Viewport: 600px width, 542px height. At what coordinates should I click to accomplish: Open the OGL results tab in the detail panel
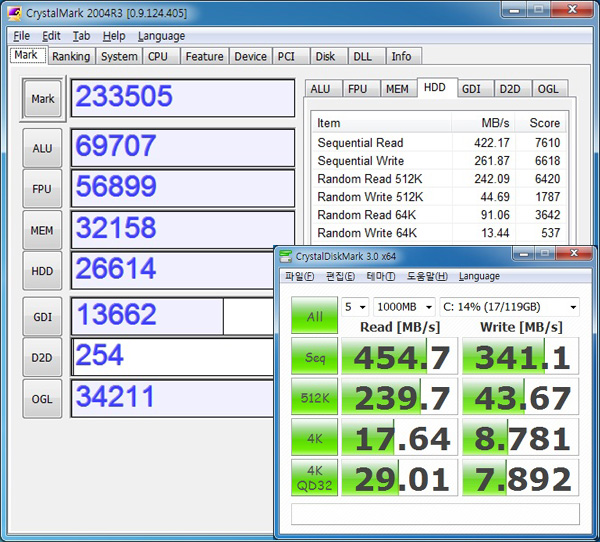(548, 89)
